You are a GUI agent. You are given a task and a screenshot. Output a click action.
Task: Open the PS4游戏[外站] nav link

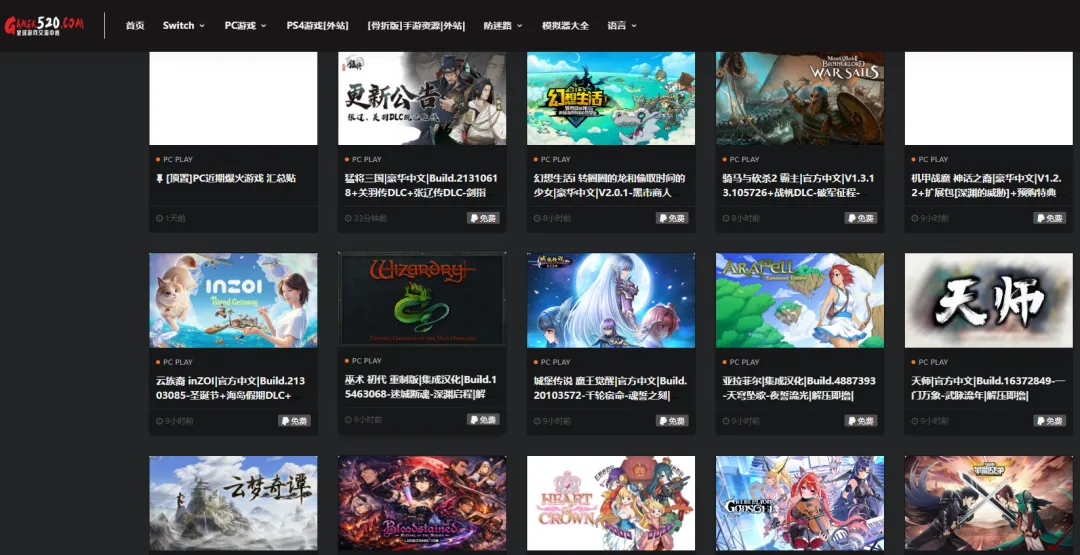click(318, 25)
